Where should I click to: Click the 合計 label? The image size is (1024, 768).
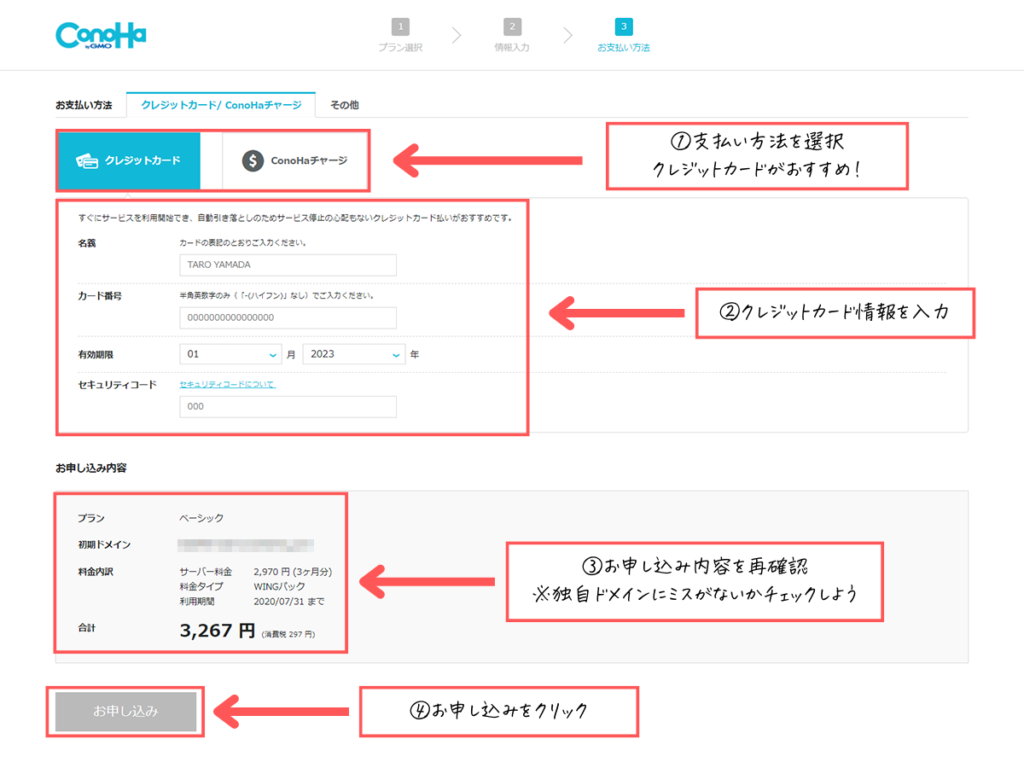coord(87,628)
